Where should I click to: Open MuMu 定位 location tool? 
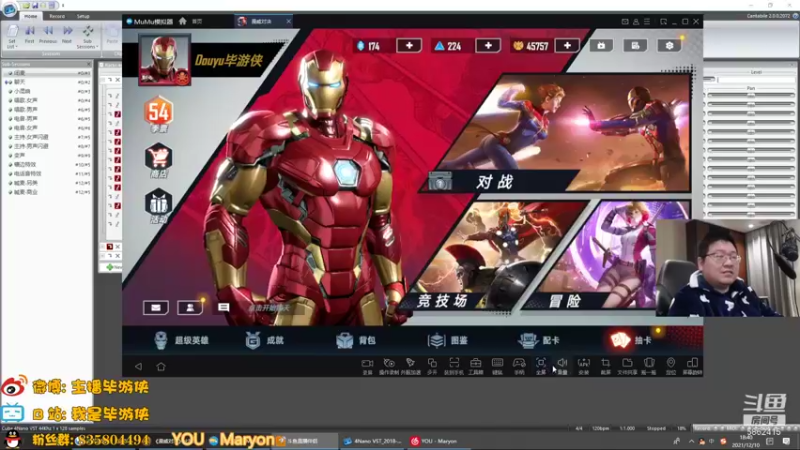670,366
